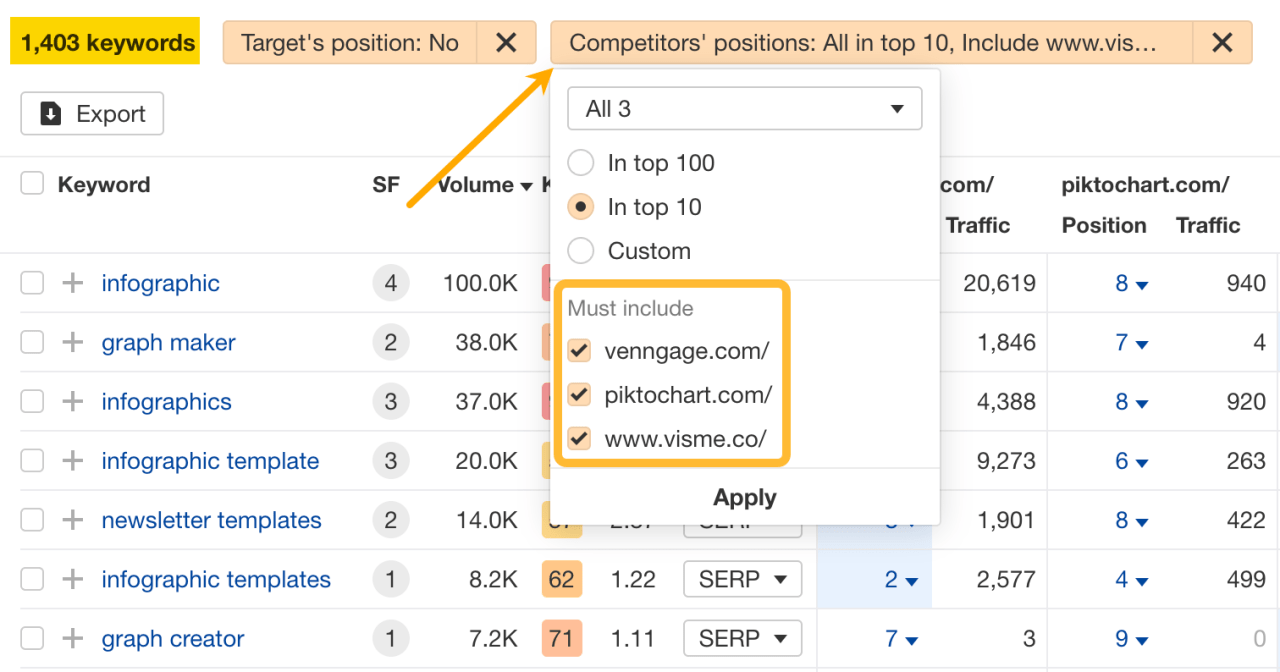Click the Volume column sort arrow
Image resolution: width=1280 pixels, height=672 pixels.
coord(527,184)
